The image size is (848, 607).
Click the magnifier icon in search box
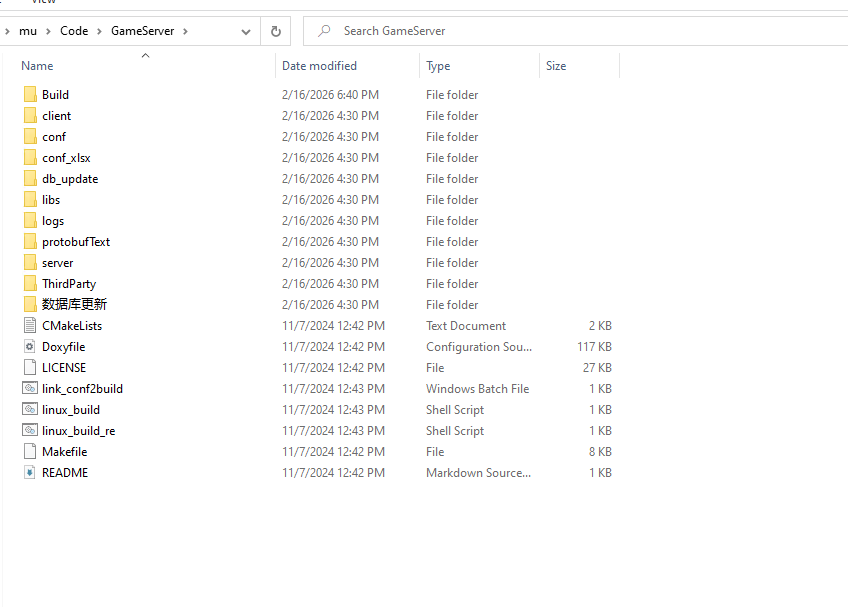tap(324, 31)
